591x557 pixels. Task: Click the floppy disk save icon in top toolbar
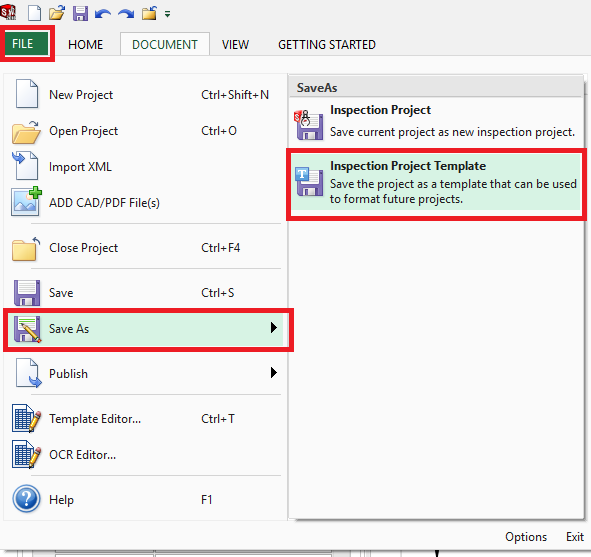pos(80,14)
